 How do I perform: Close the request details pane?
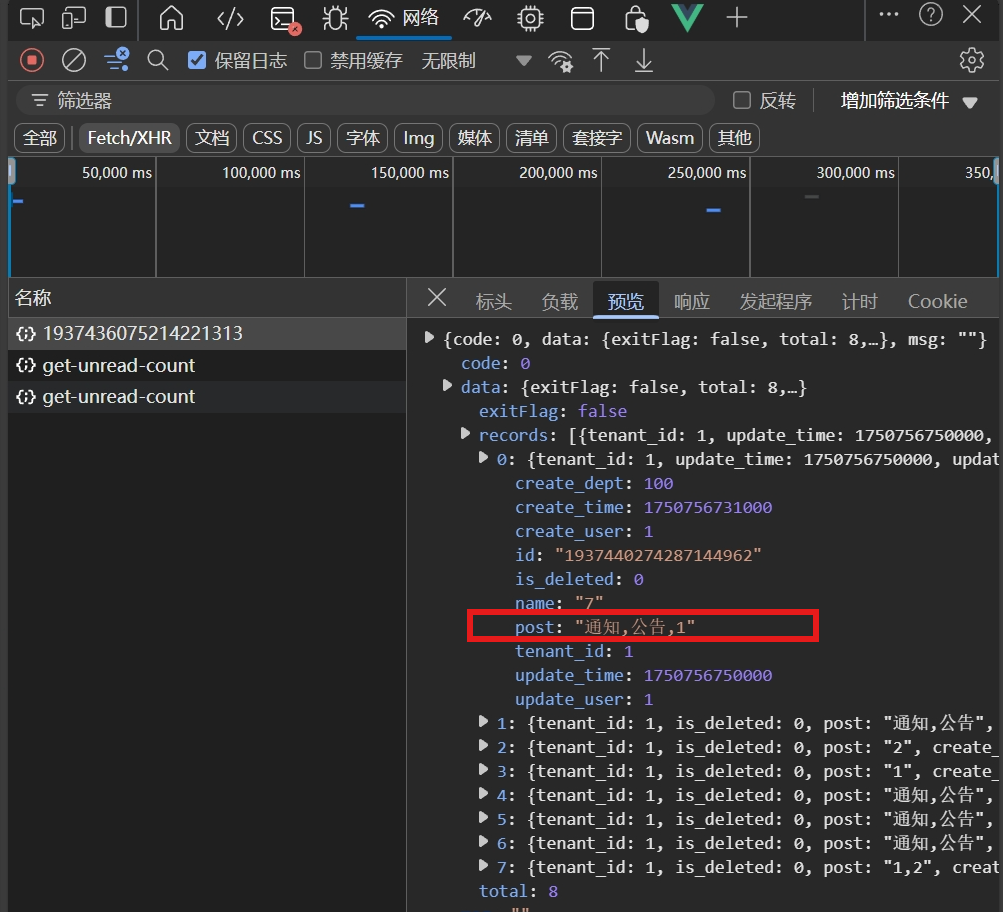click(437, 297)
